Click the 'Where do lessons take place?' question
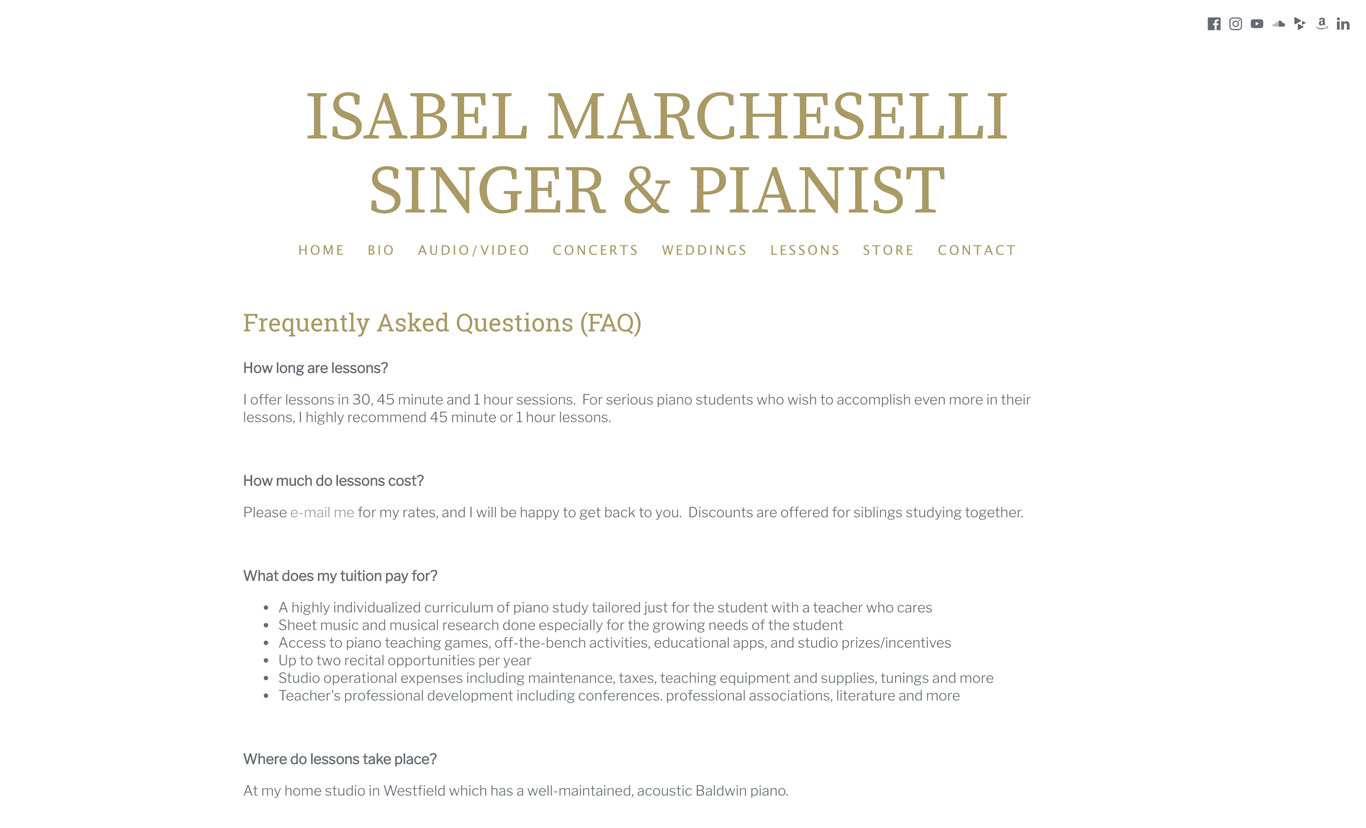 pyautogui.click(x=340, y=759)
